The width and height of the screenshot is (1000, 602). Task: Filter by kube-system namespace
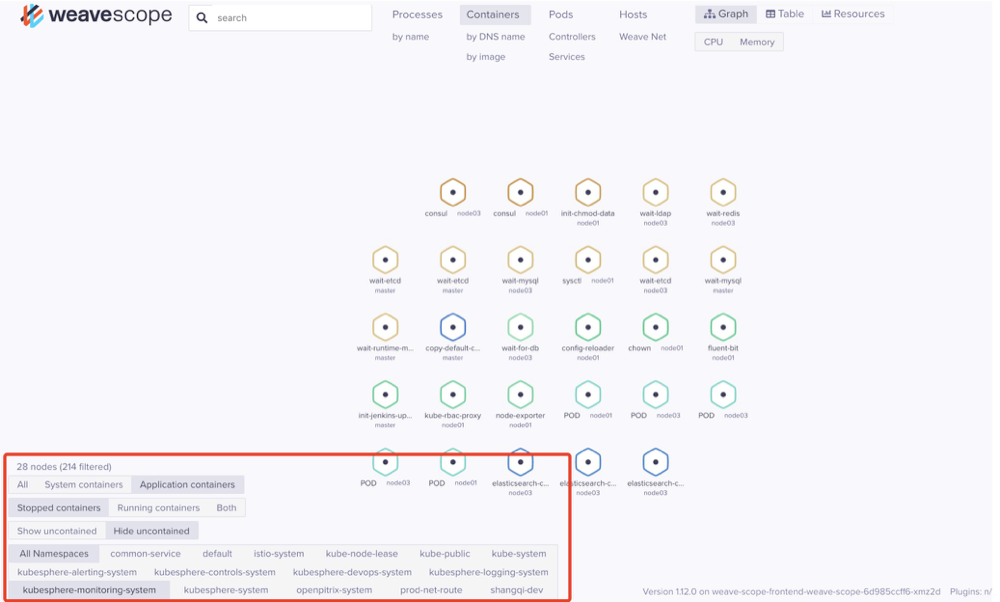point(518,554)
